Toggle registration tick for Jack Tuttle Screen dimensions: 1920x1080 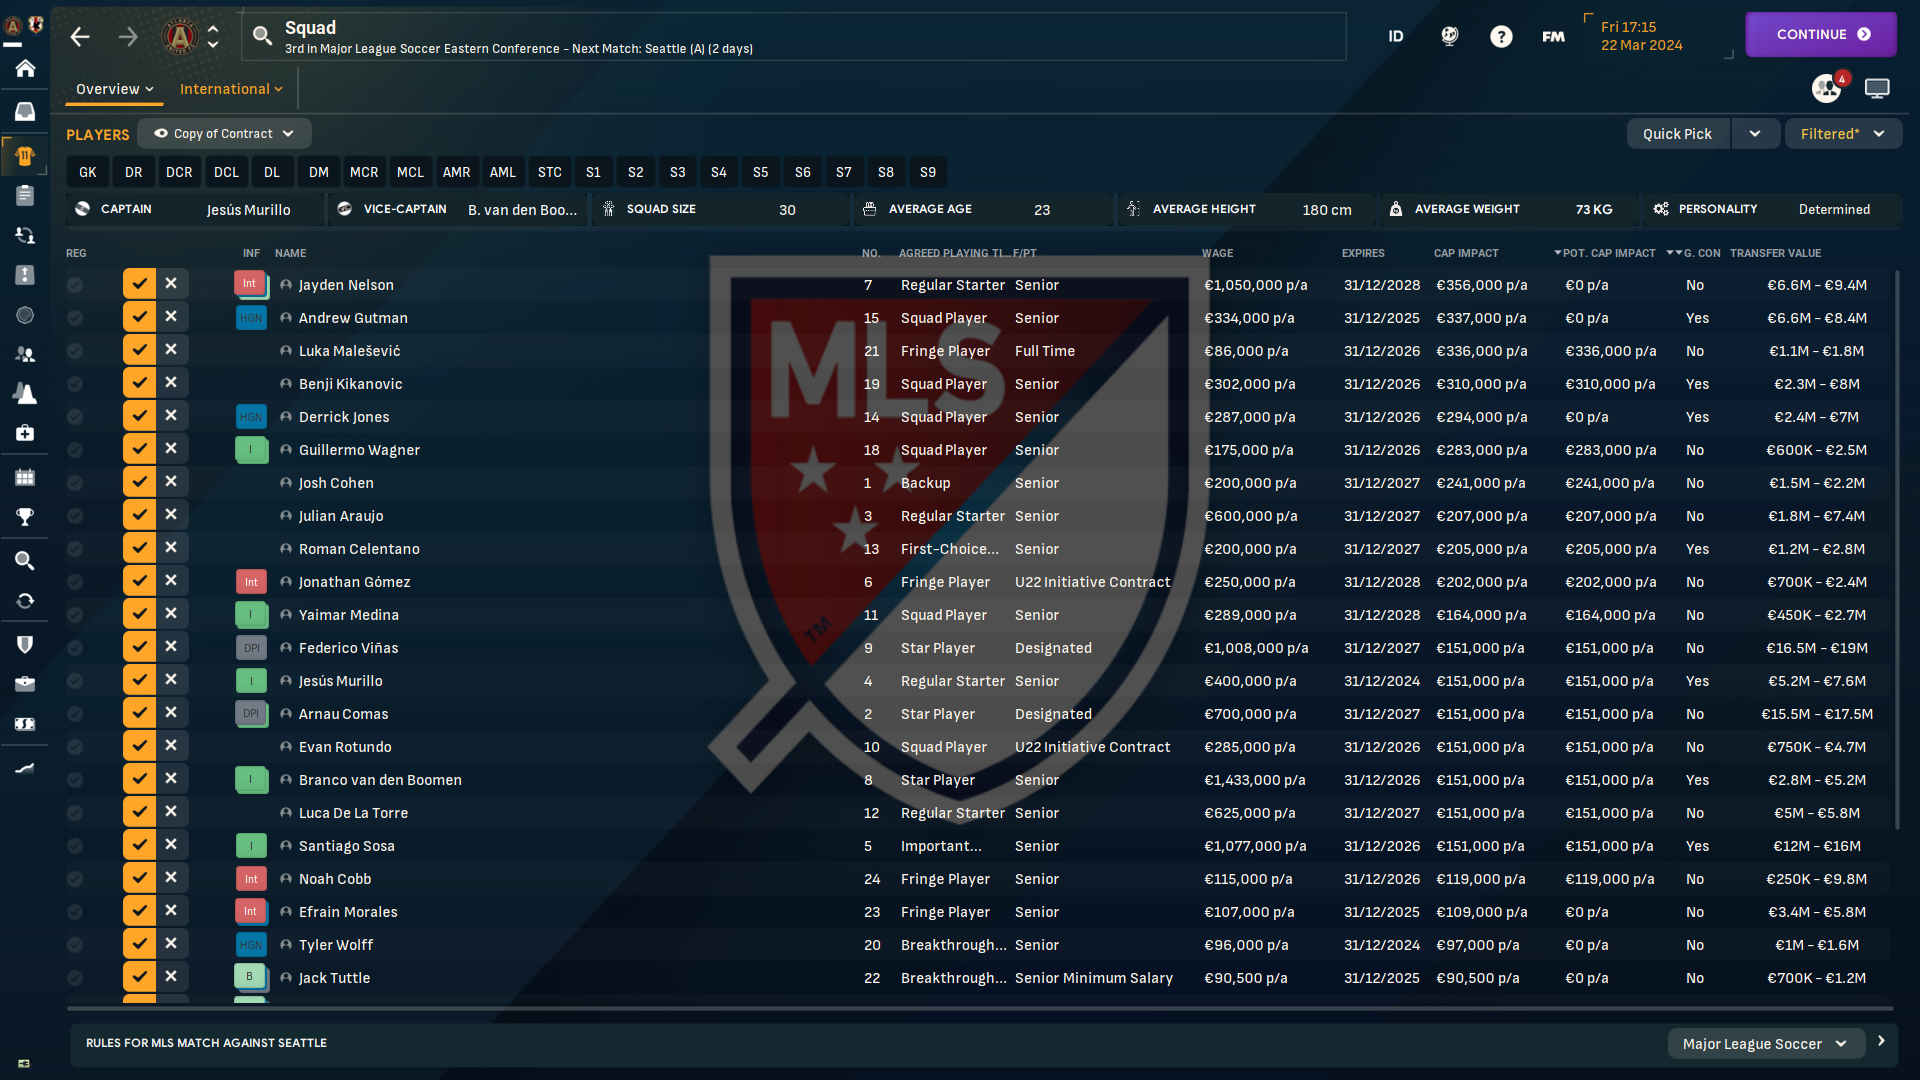click(x=139, y=977)
